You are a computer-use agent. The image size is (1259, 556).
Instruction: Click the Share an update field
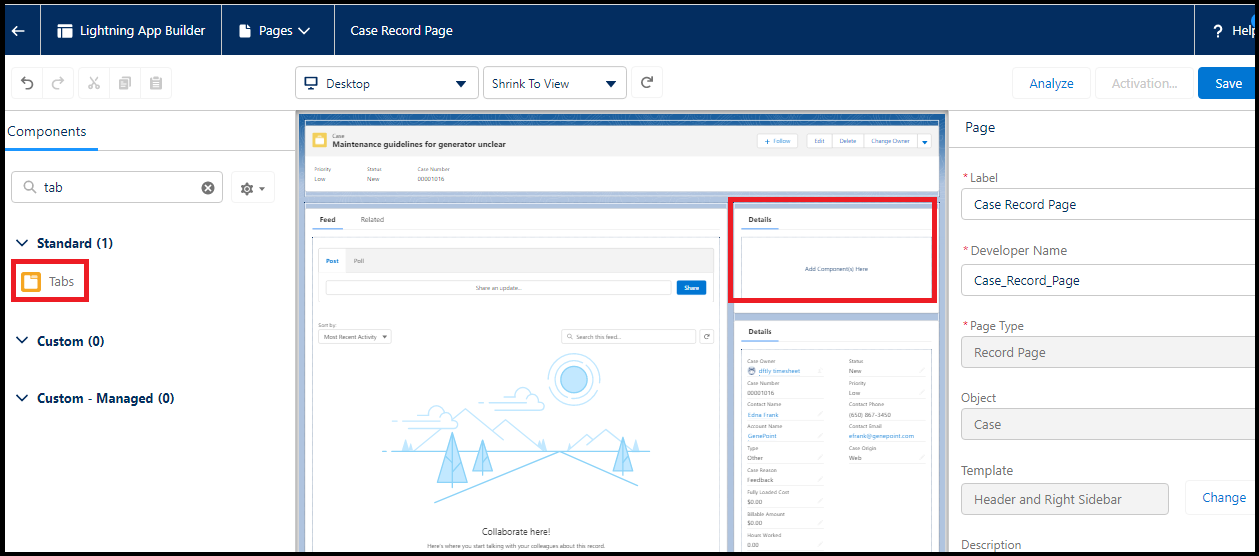pos(498,288)
